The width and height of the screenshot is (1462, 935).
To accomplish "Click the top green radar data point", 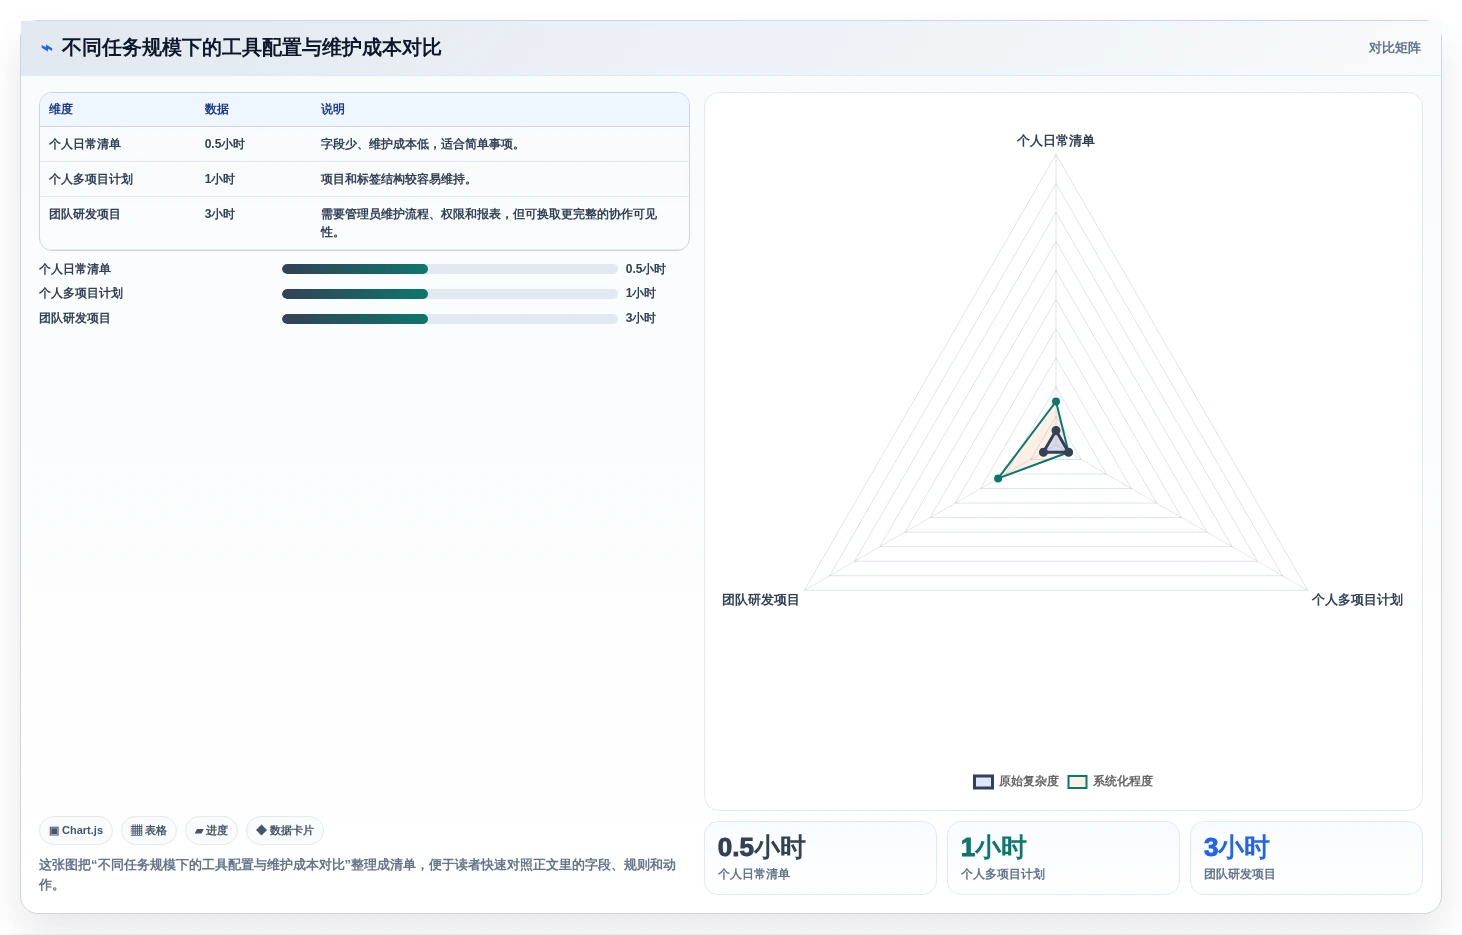I will 1056,402.
